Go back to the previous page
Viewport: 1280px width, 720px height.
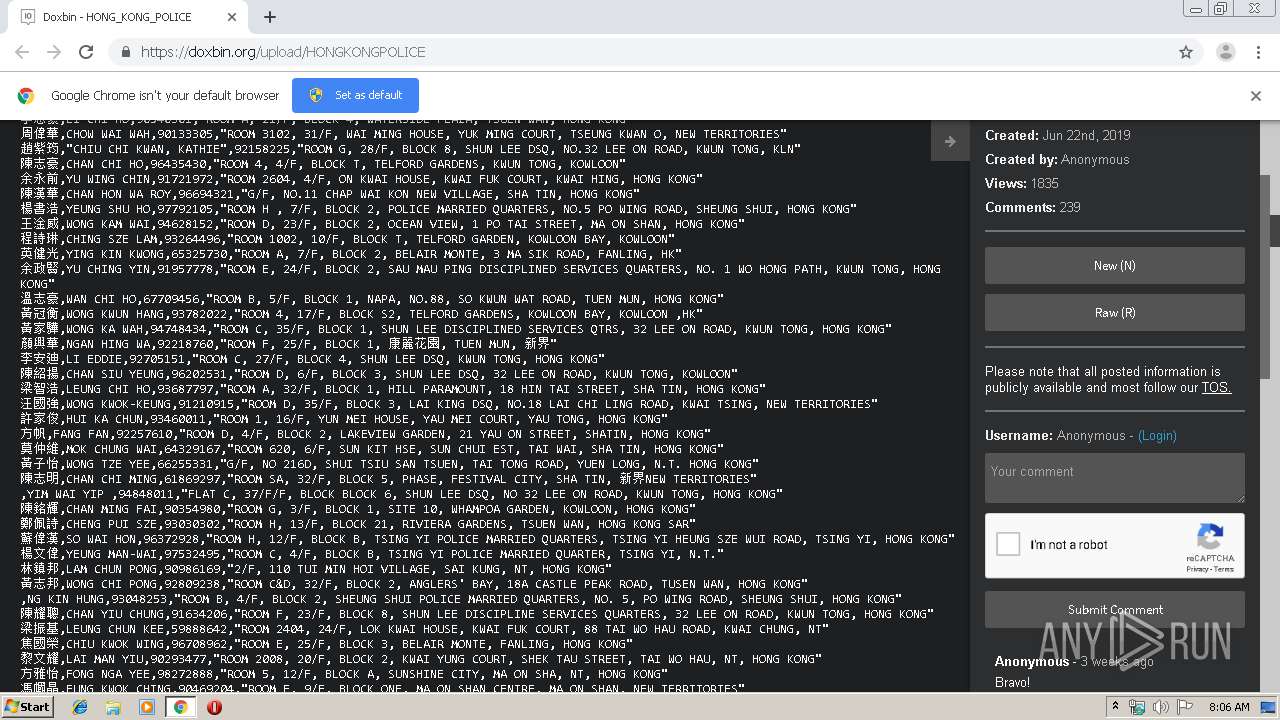[22, 52]
